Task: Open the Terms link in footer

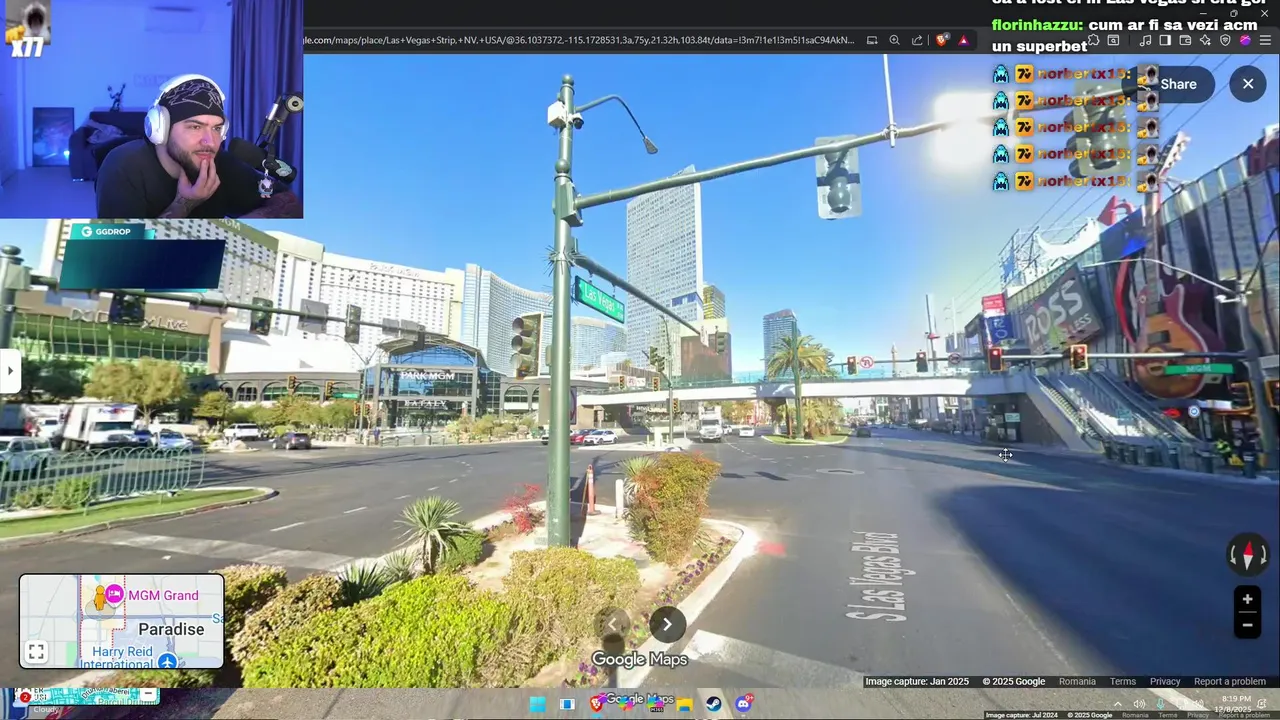Action: pyautogui.click(x=1123, y=682)
